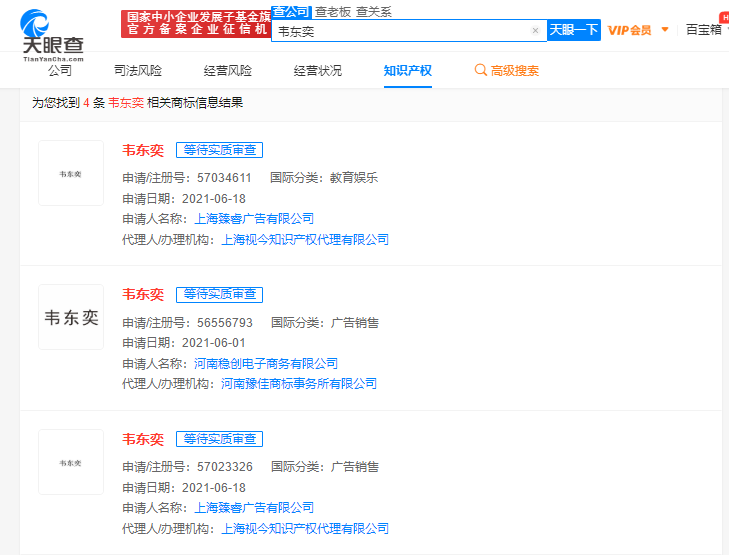
Task: Select the 知识产权 tab
Action: 408,71
